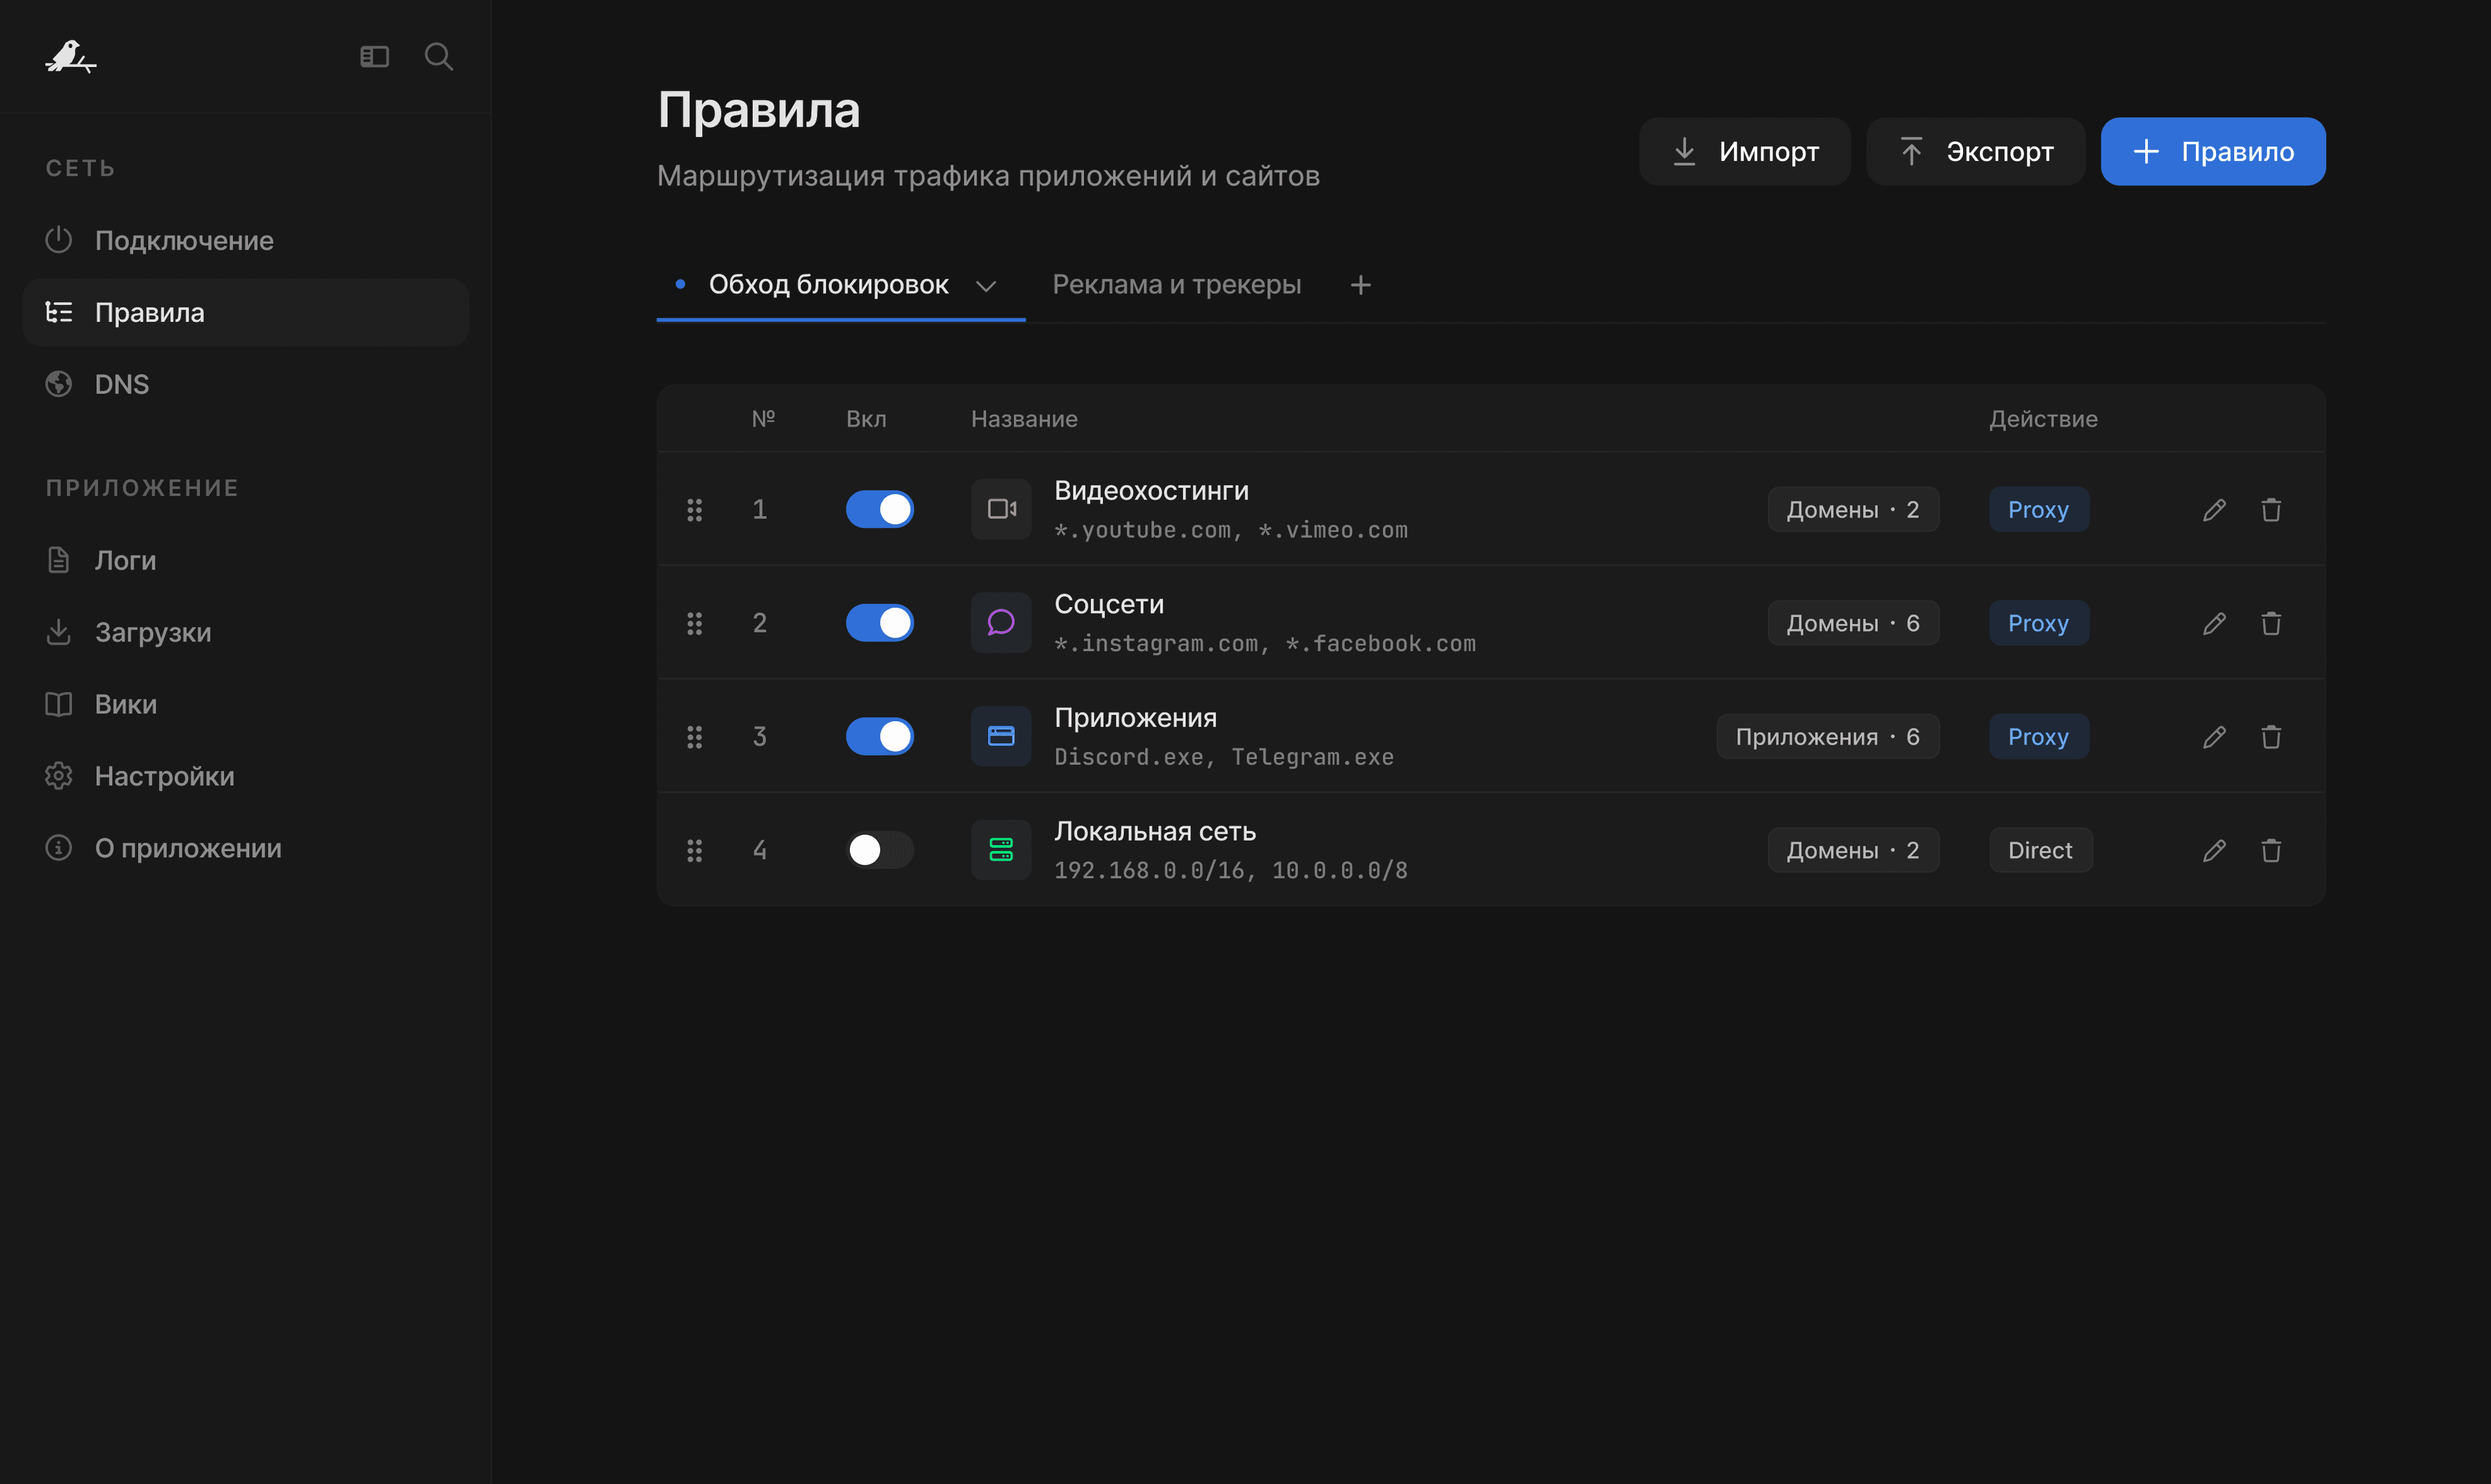Screen dimensions: 2491x1484
Task: Select Правила in sidebar
Action: pos(245,313)
